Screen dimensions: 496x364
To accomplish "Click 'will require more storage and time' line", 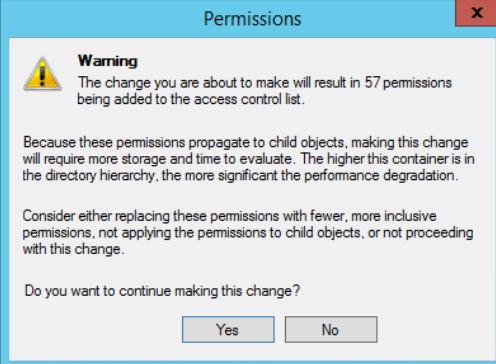I will pyautogui.click(x=249, y=159).
